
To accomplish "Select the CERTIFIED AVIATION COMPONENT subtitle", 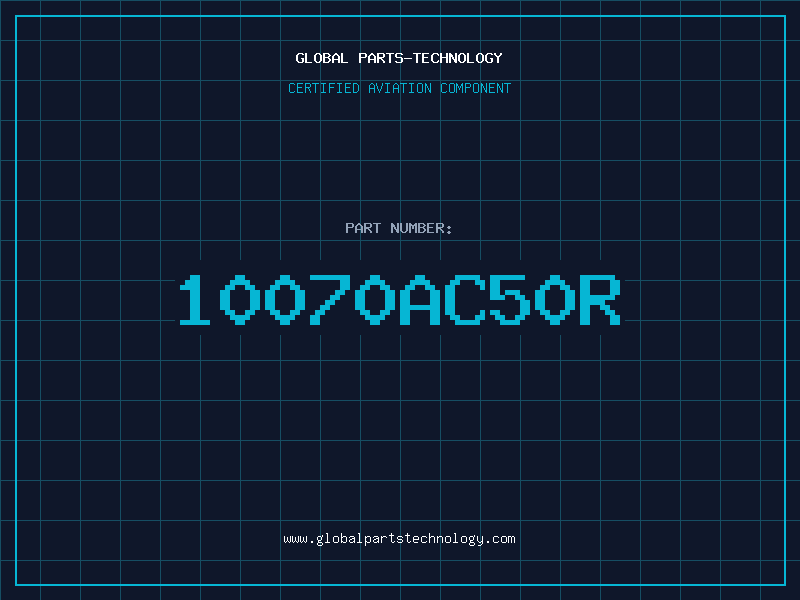I will pos(399,88).
